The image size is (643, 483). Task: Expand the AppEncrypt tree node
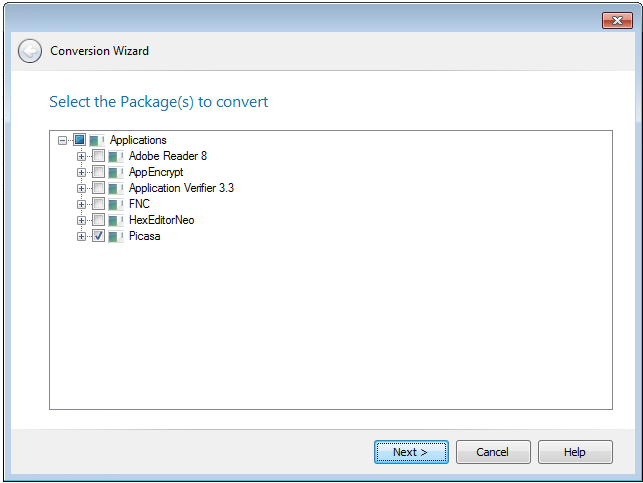[82, 172]
